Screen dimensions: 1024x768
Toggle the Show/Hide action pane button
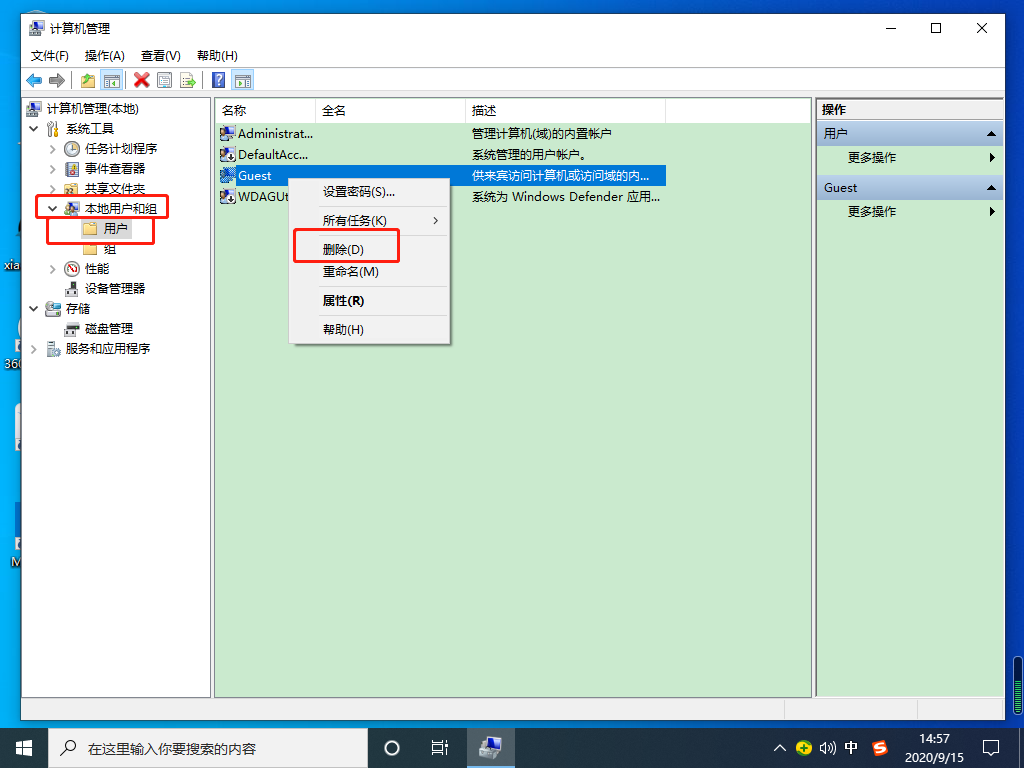tap(242, 80)
